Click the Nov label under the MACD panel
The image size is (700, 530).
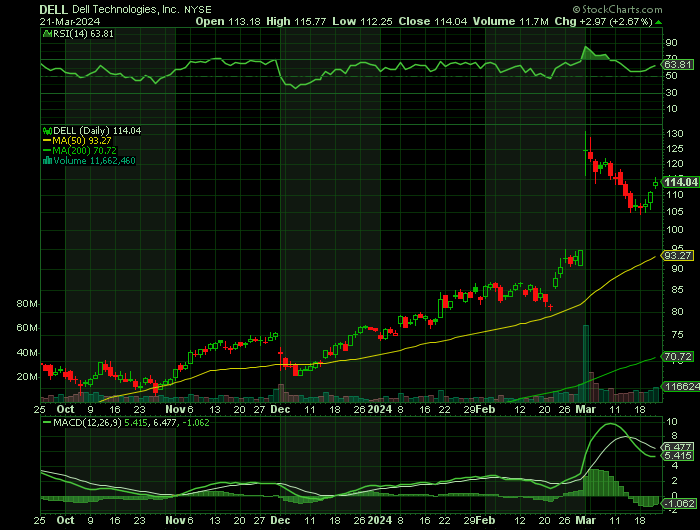(175, 521)
